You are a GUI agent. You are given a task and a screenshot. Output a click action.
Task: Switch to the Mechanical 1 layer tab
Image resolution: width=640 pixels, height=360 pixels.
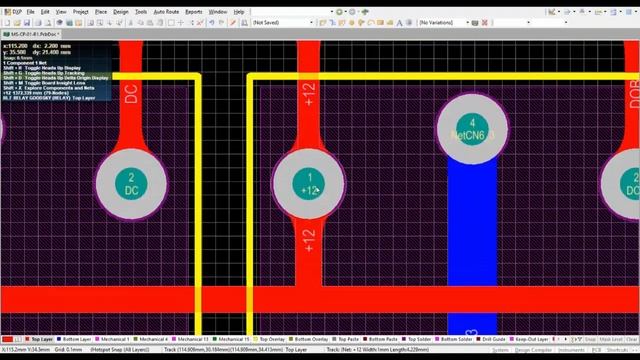click(112, 339)
